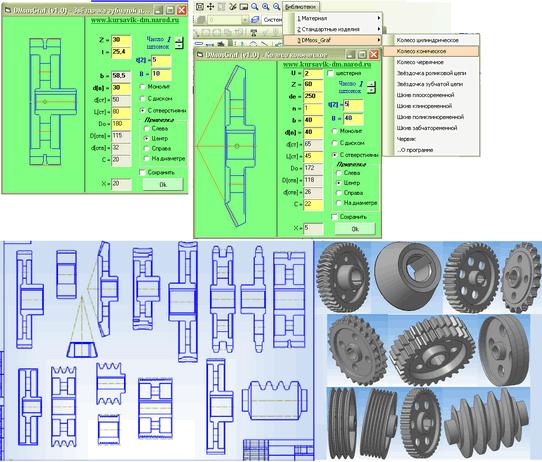Click the scissors cut tool icon

(233, 6)
